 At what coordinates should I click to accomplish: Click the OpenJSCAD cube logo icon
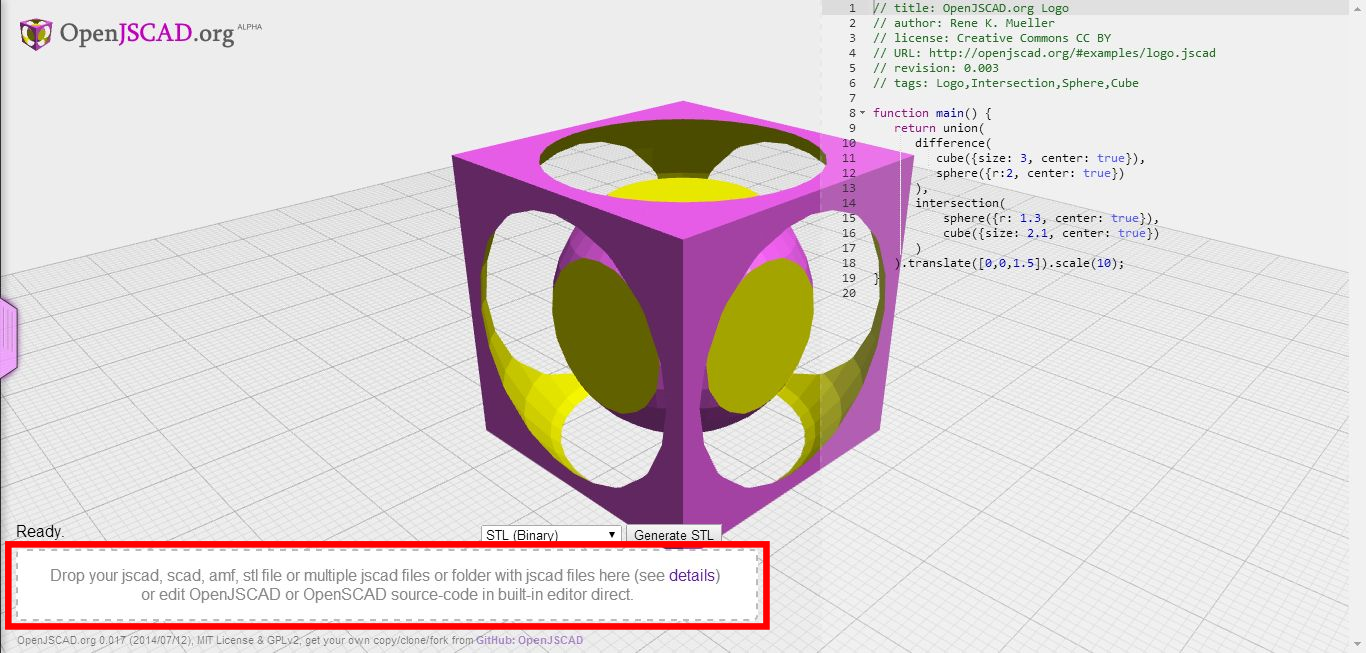click(x=36, y=34)
